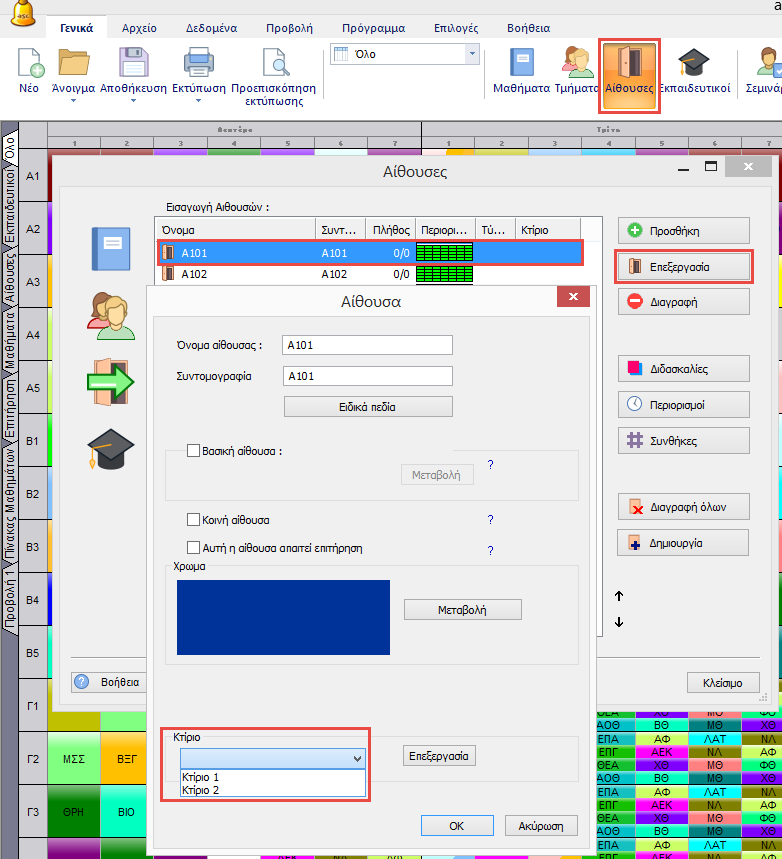The image size is (782, 859).
Task: Expand the Κτίριο dropdown arrow
Action: (357, 759)
